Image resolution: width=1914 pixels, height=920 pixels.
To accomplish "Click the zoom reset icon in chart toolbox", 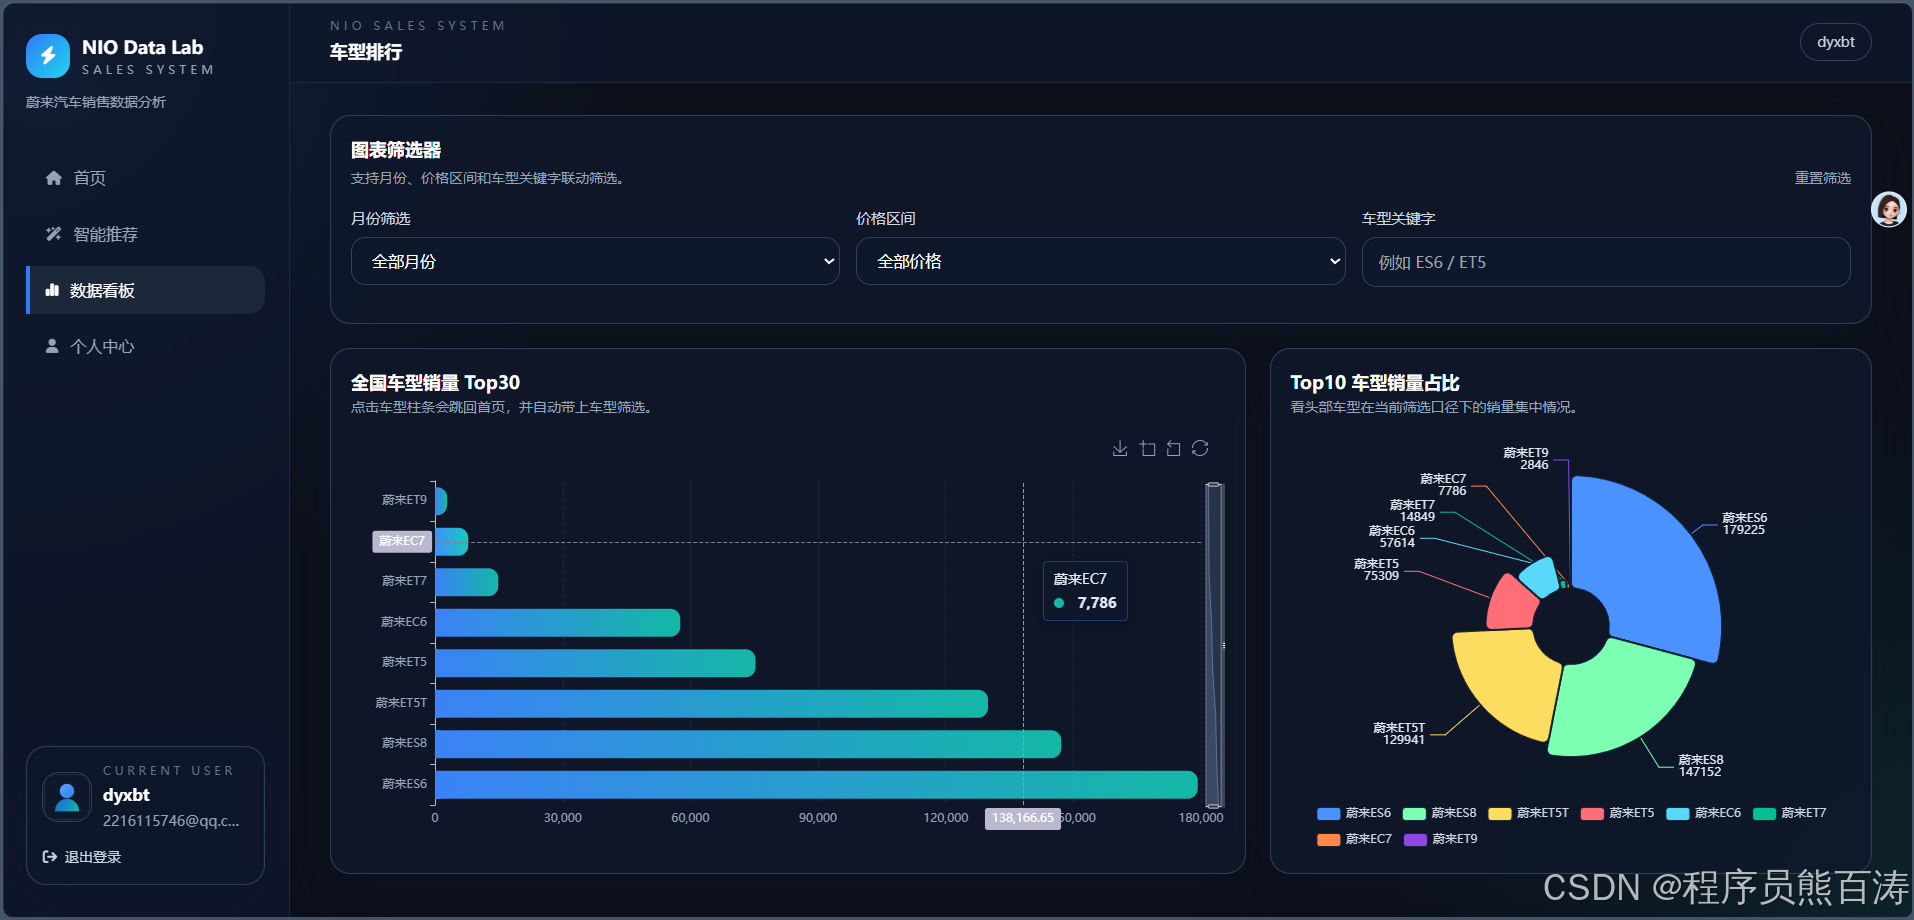I will (1174, 449).
